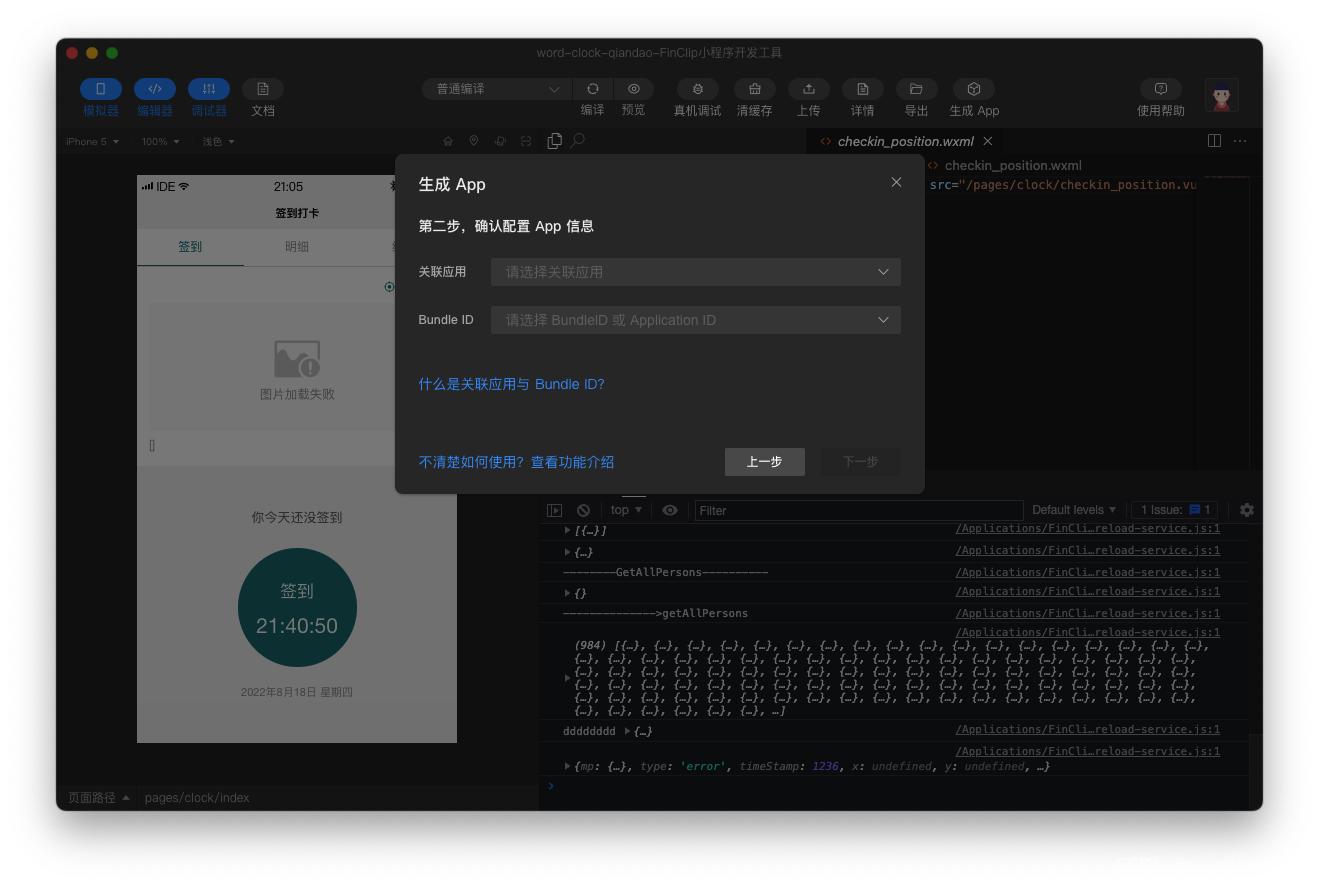The image size is (1319, 885).
Task: Open the Bundle ID dropdown
Action: click(695, 320)
